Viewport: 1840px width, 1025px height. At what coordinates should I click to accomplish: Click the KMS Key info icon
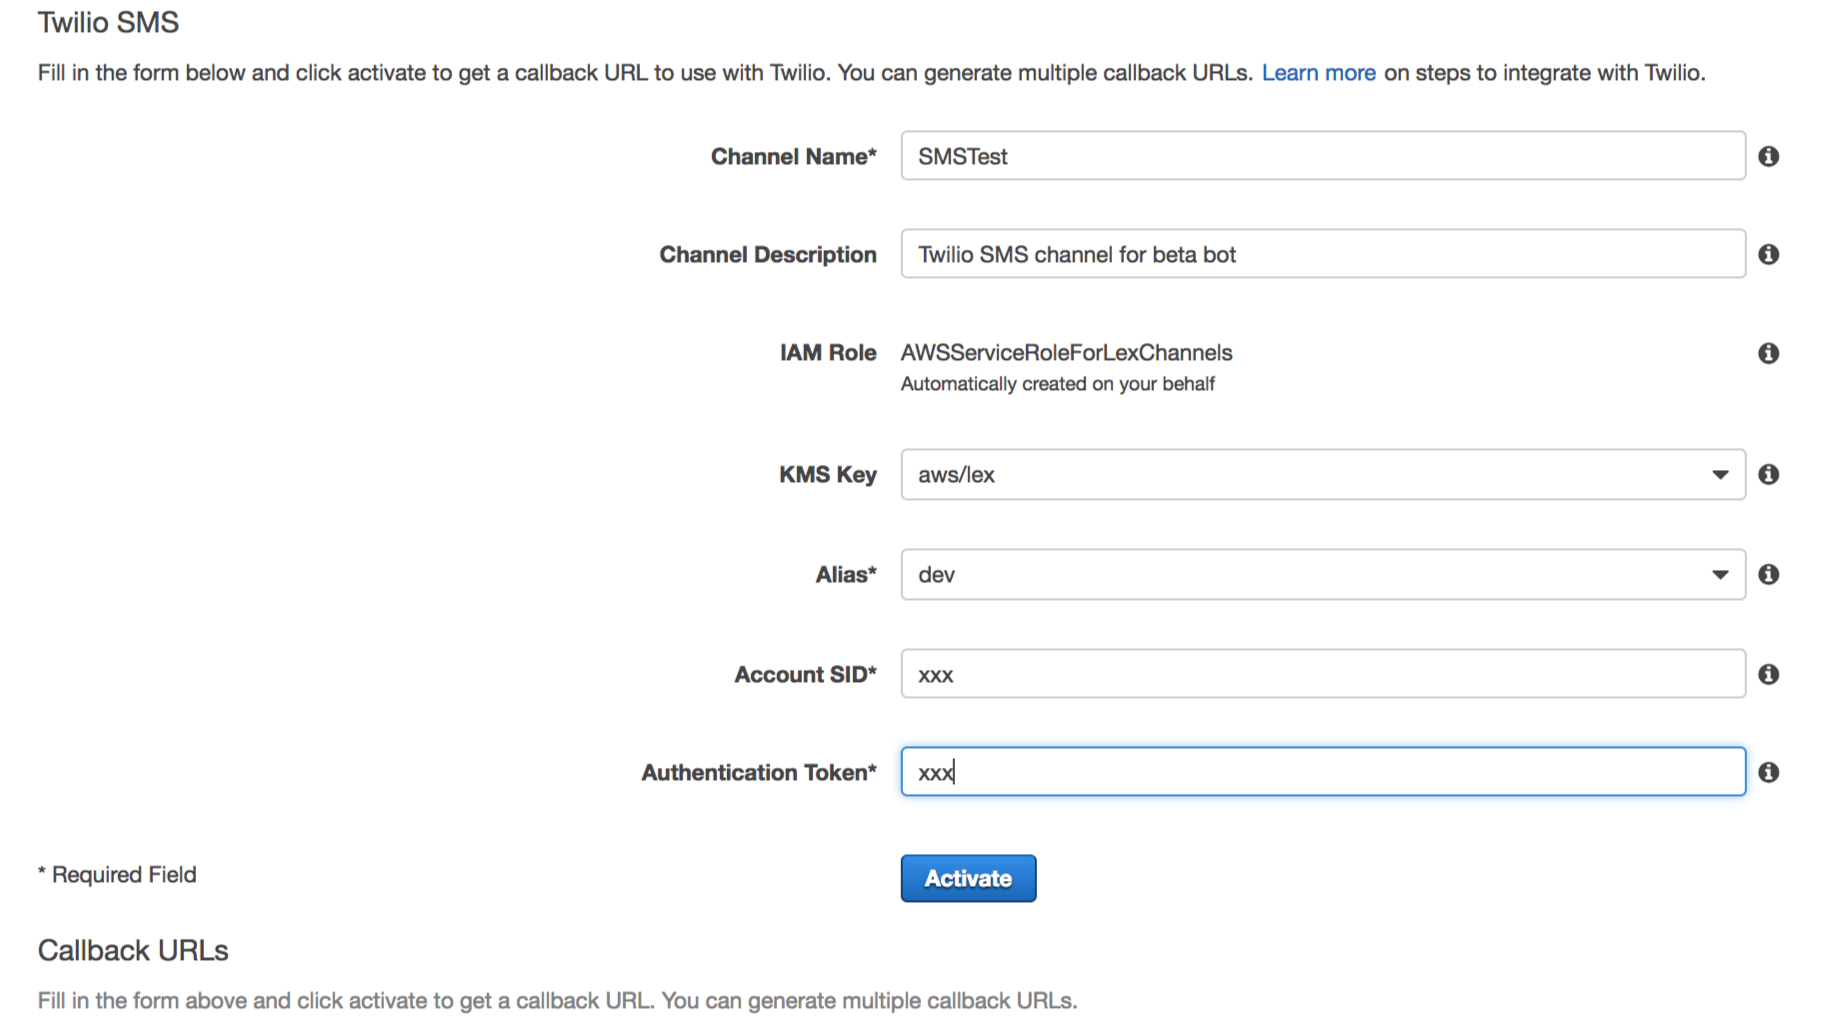(x=1768, y=474)
